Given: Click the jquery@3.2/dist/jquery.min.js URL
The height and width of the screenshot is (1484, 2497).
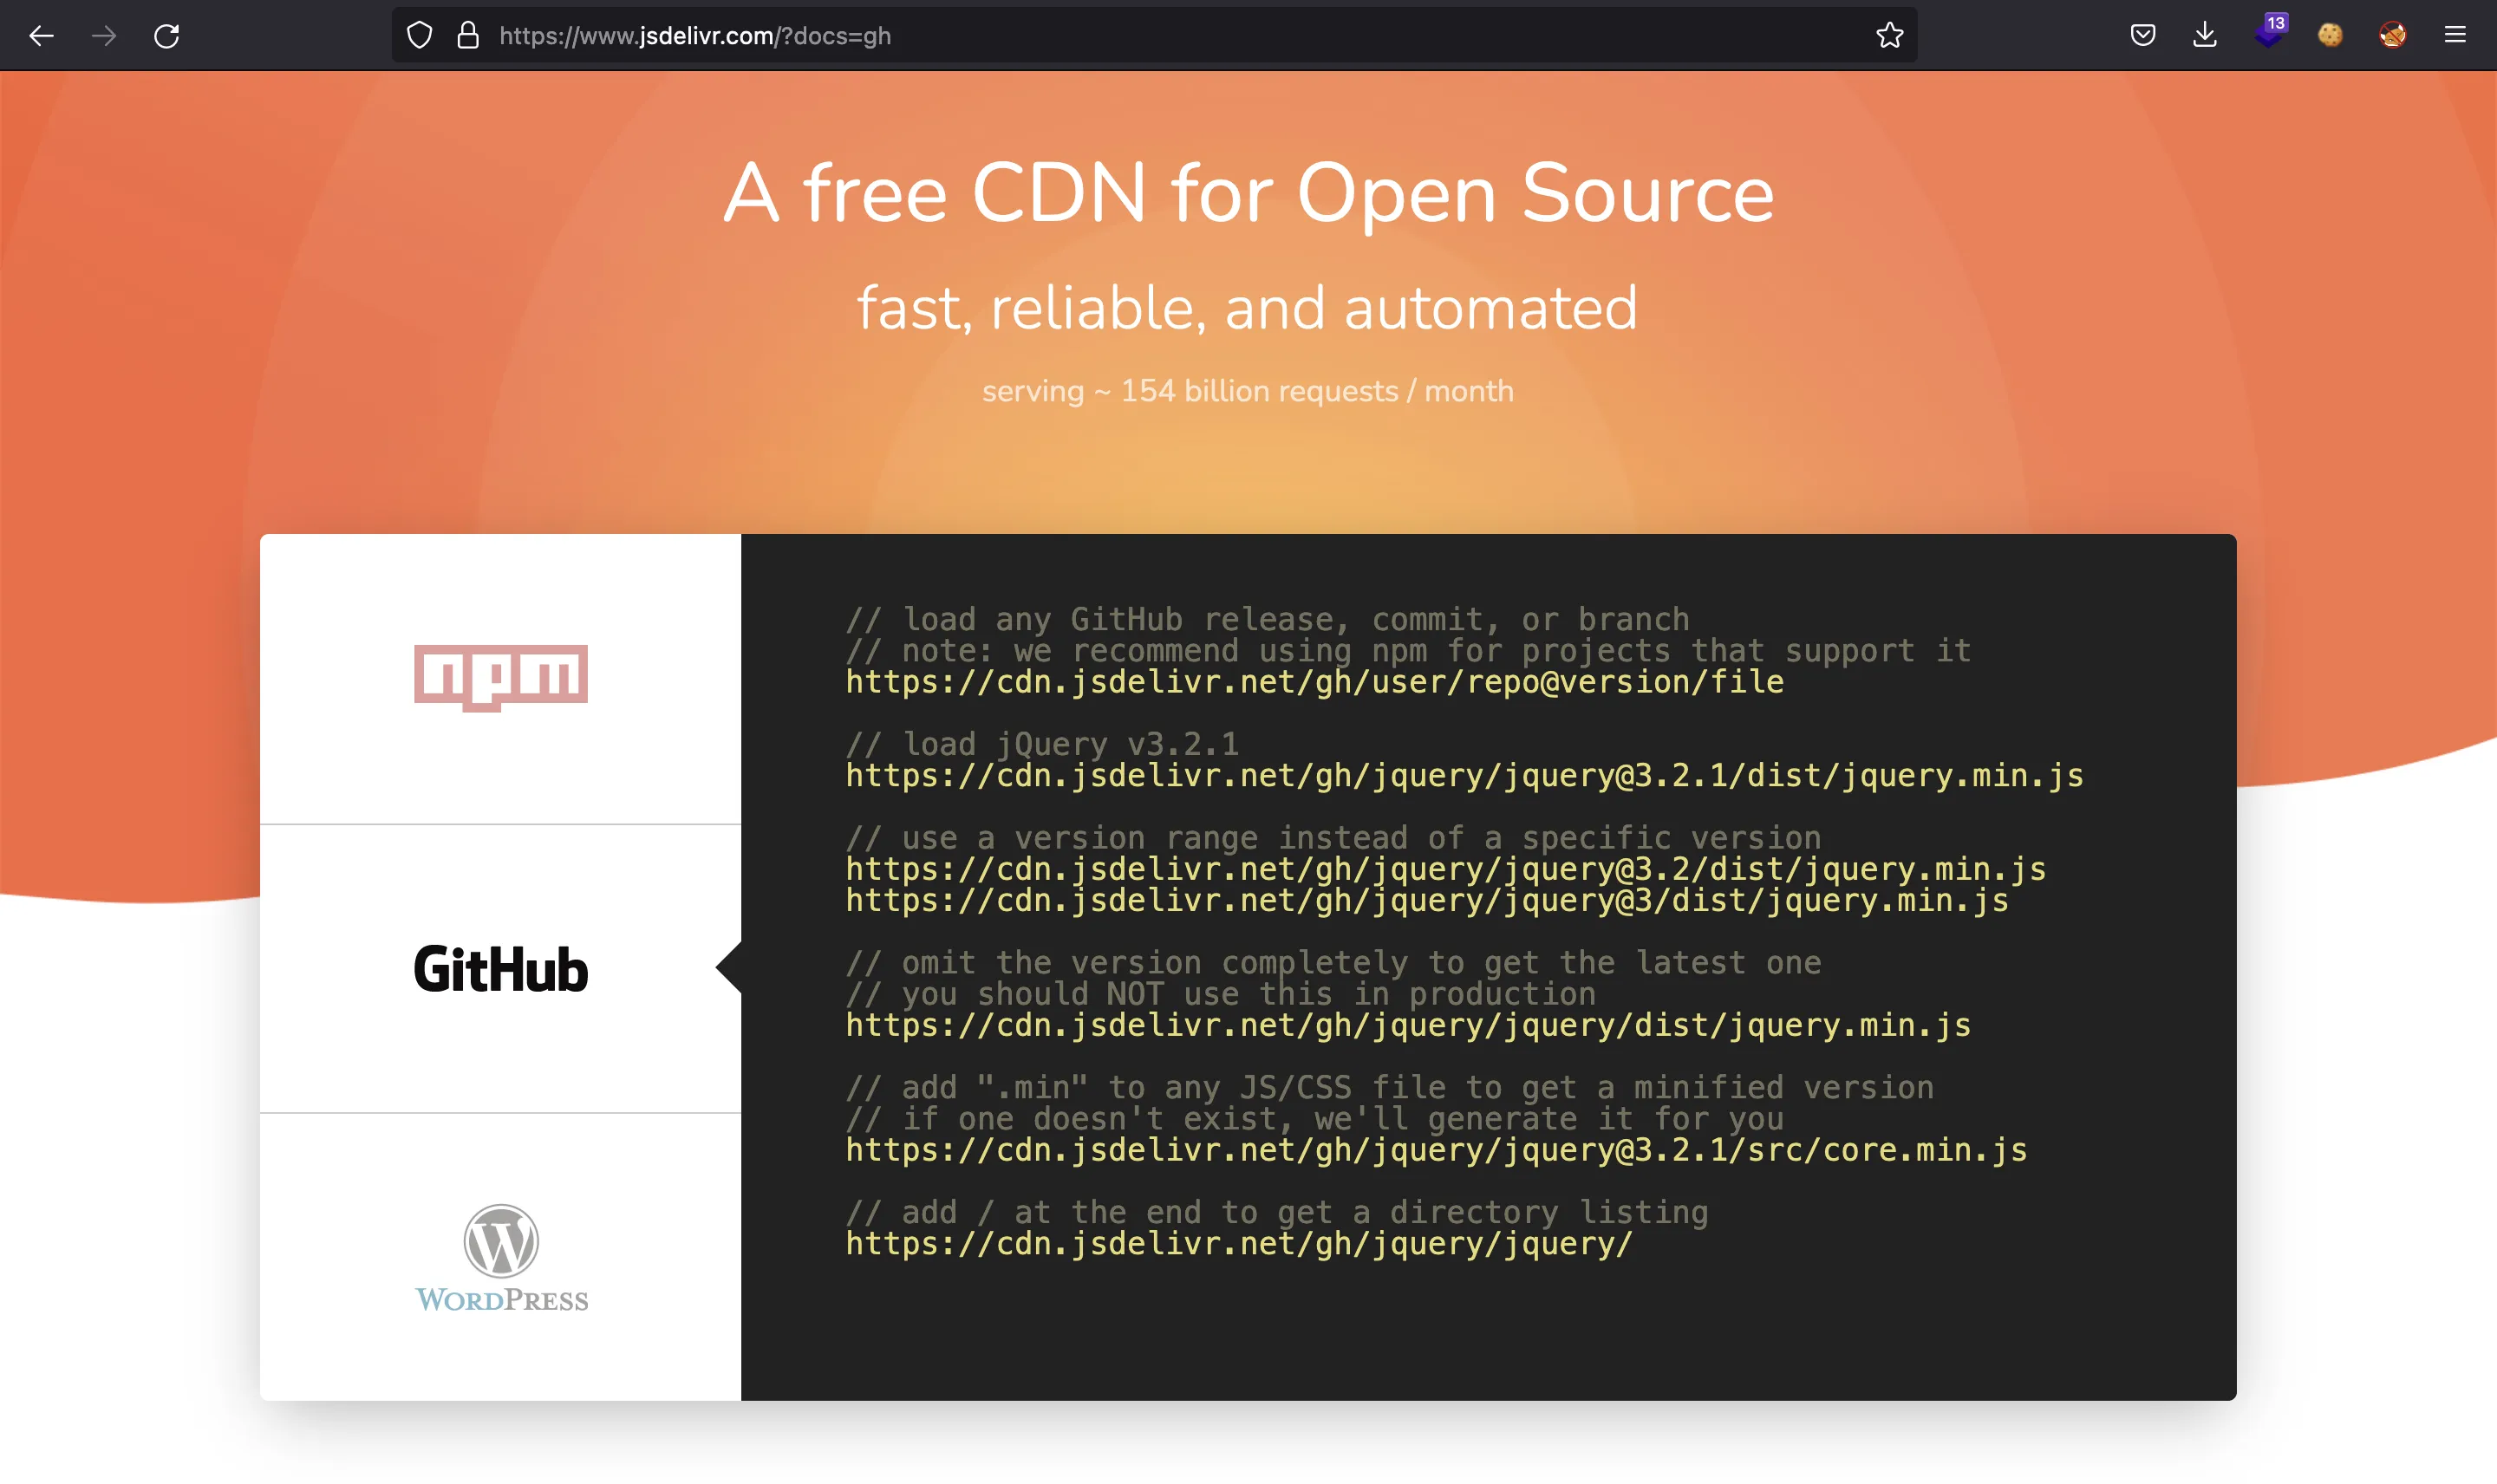Looking at the screenshot, I should click(x=1446, y=869).
